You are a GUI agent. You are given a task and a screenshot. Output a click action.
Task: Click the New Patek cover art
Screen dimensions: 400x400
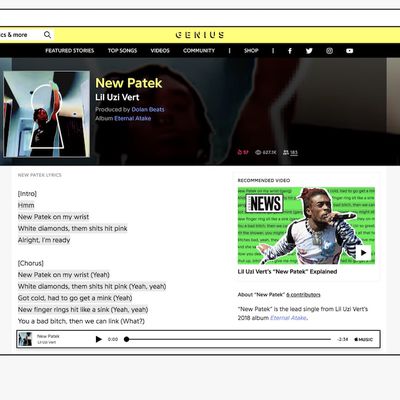tap(47, 114)
